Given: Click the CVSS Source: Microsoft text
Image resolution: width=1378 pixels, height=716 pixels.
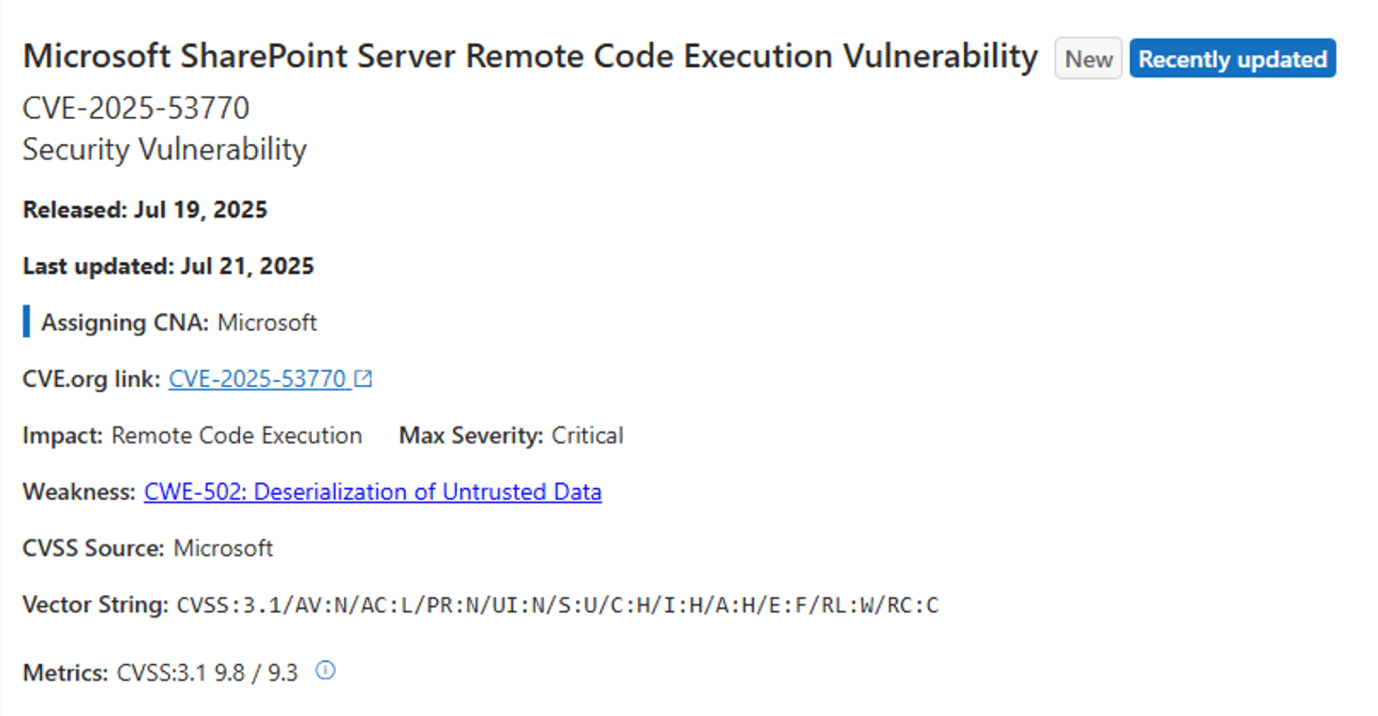Looking at the screenshot, I should click(x=148, y=548).
